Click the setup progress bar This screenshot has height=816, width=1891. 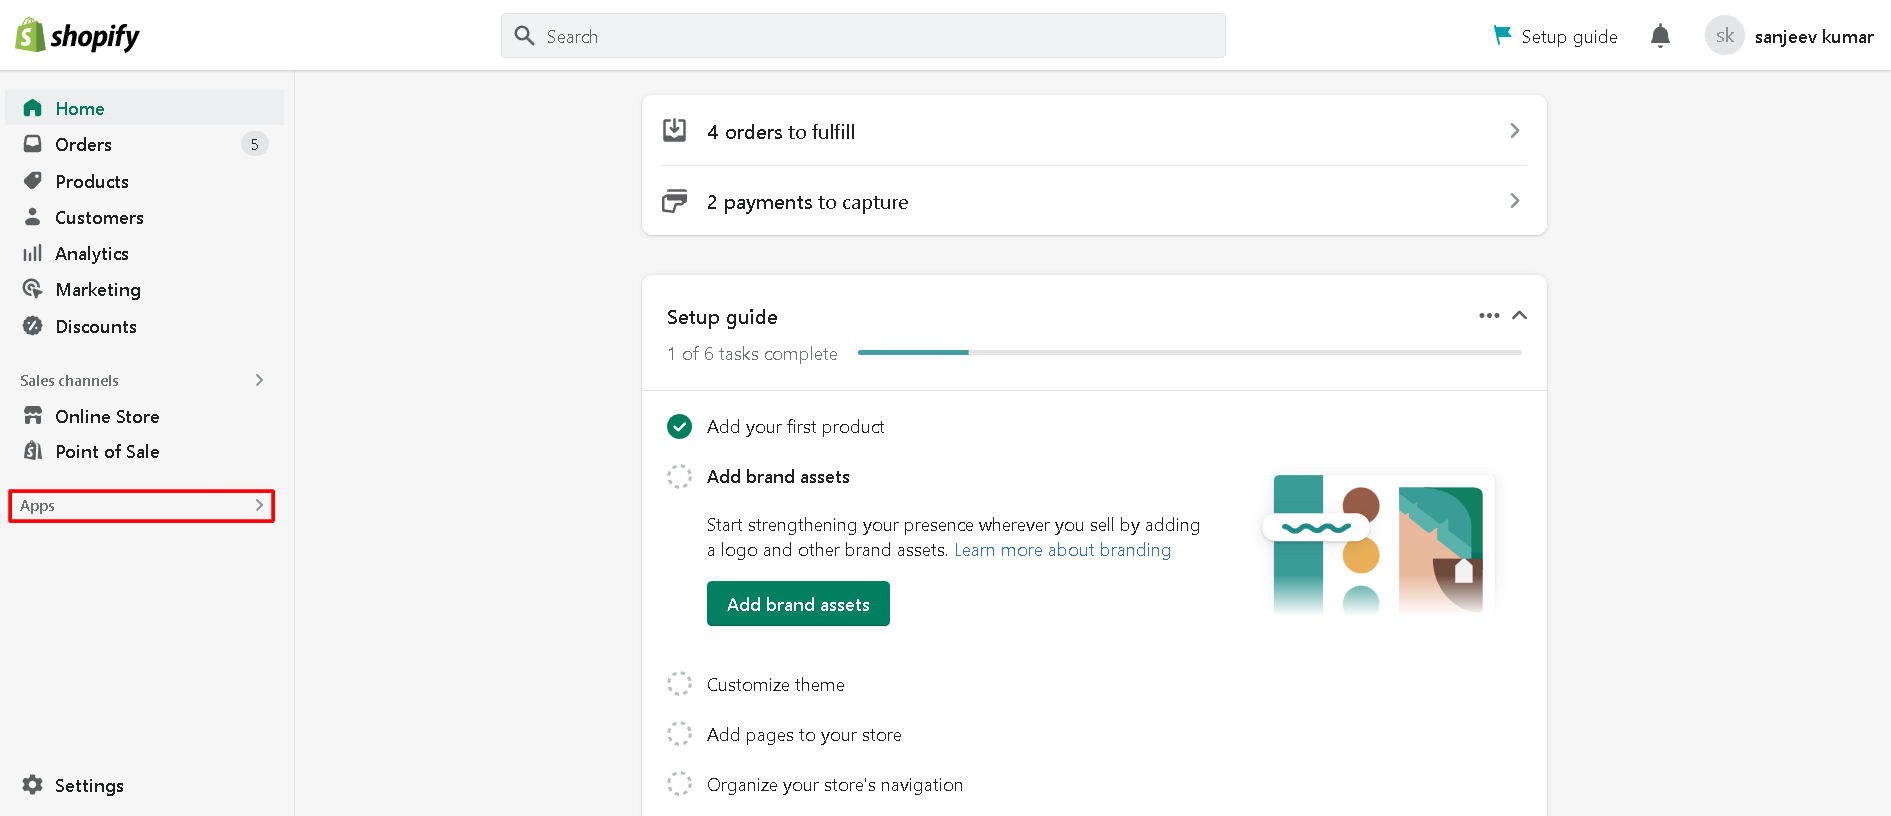pos(1190,352)
